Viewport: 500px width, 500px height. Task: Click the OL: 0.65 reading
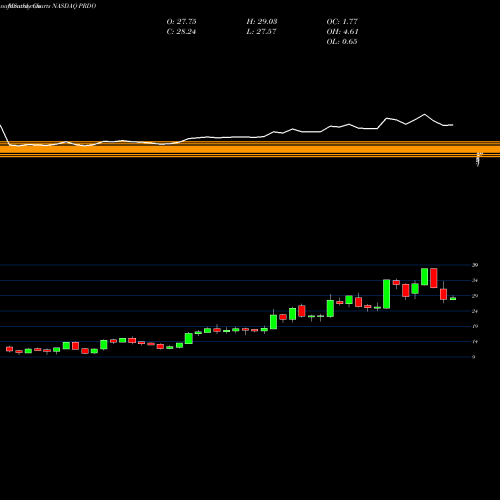342,42
